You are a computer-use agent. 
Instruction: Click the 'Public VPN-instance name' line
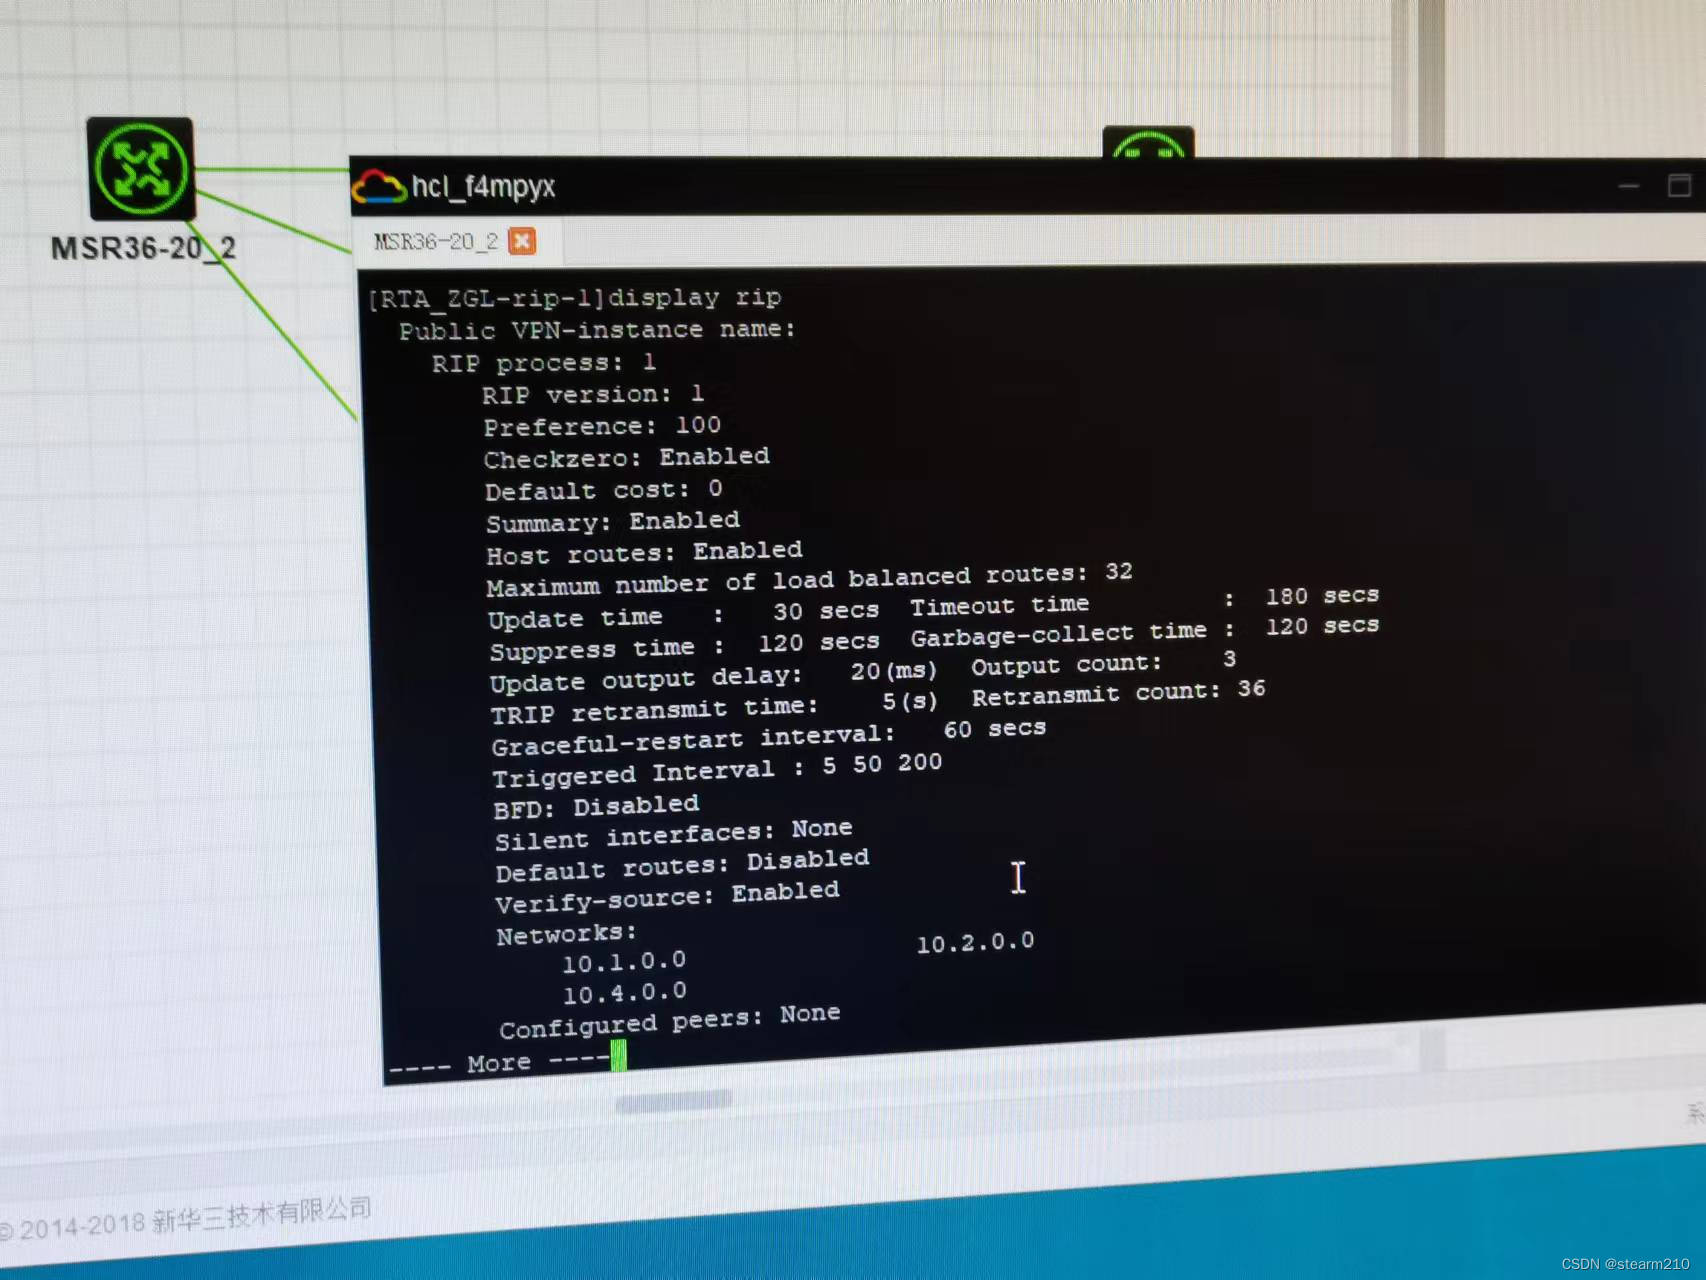coord(597,330)
